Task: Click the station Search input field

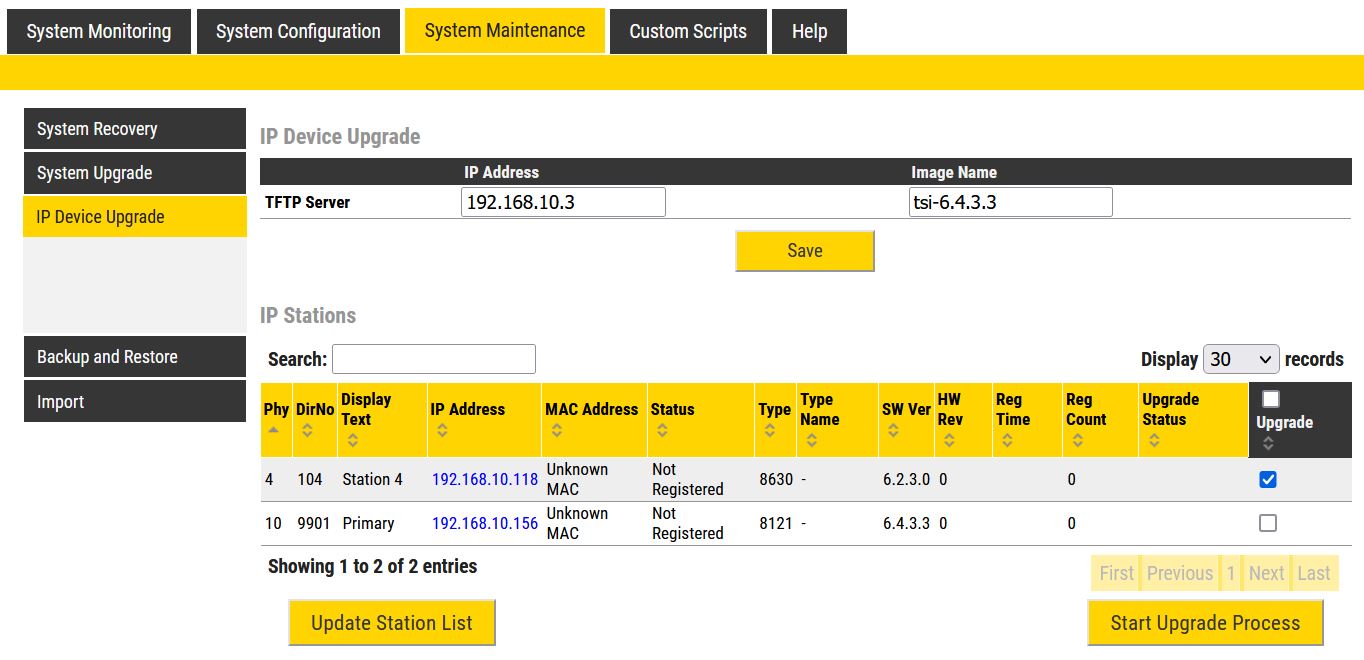Action: [x=433, y=359]
